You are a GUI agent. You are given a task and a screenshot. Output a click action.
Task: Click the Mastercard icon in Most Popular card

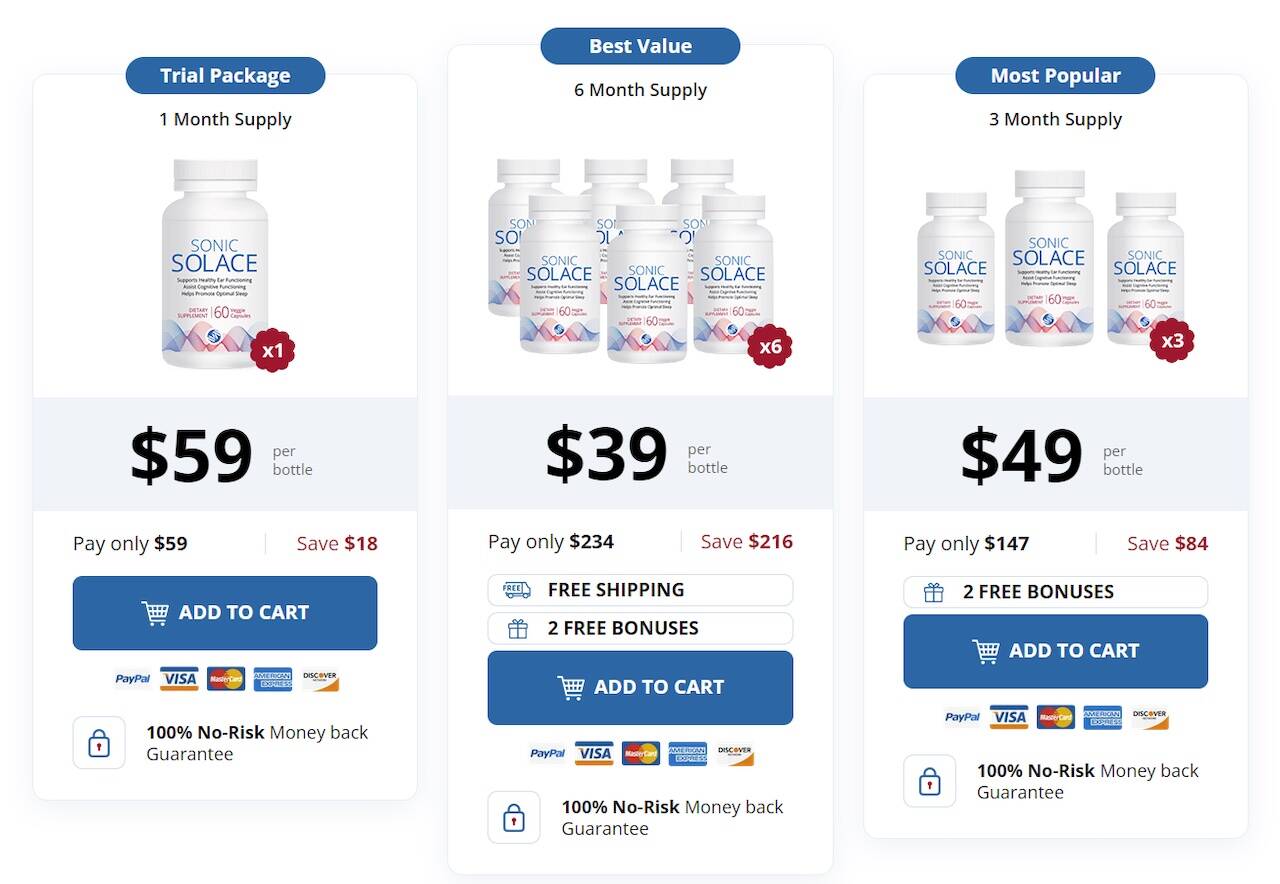(1055, 717)
